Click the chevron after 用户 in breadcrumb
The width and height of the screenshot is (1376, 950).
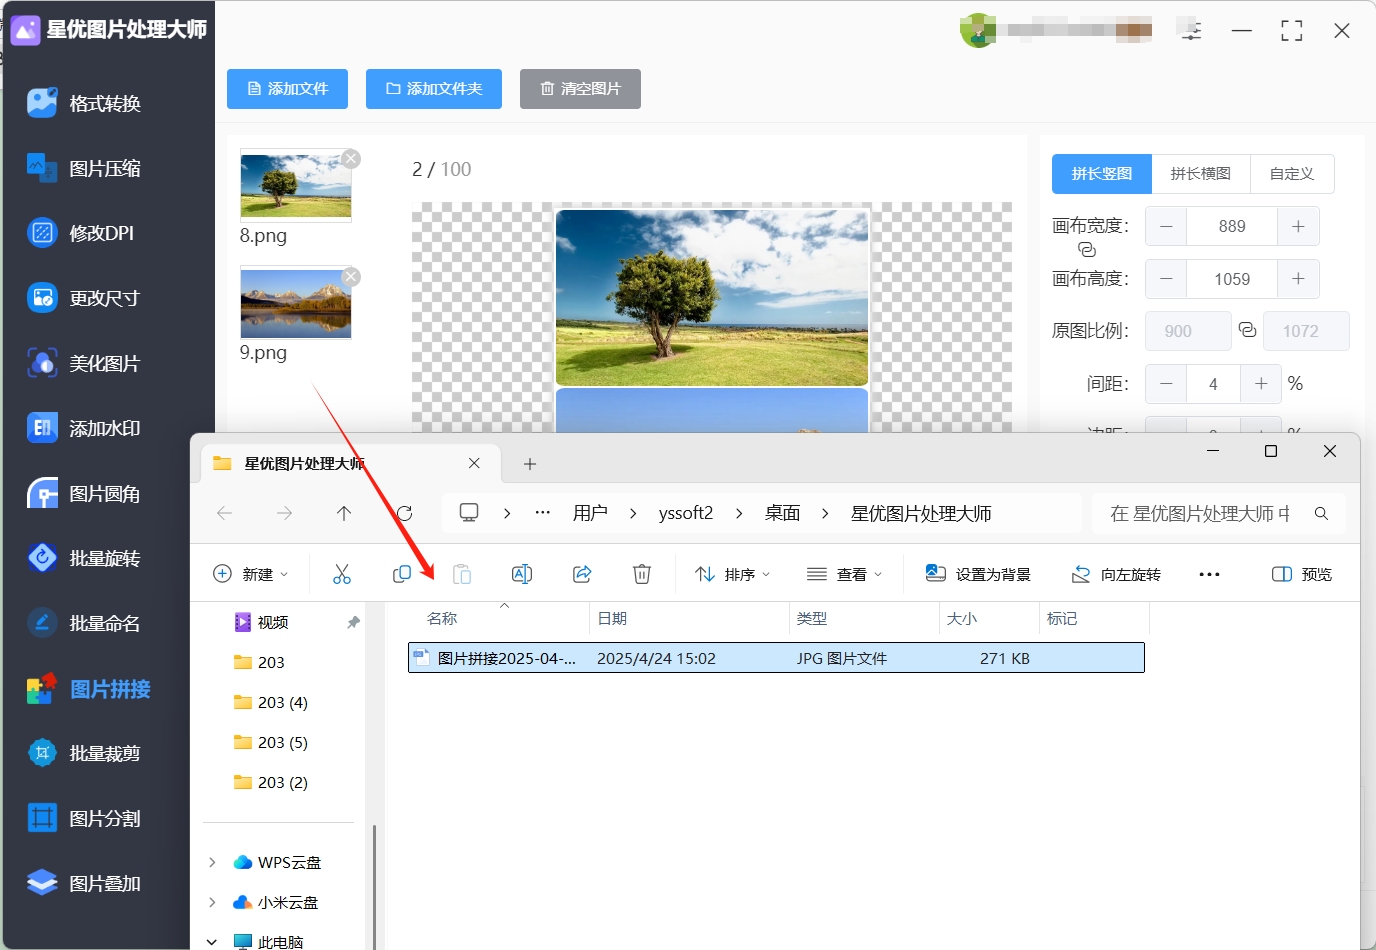(x=633, y=513)
